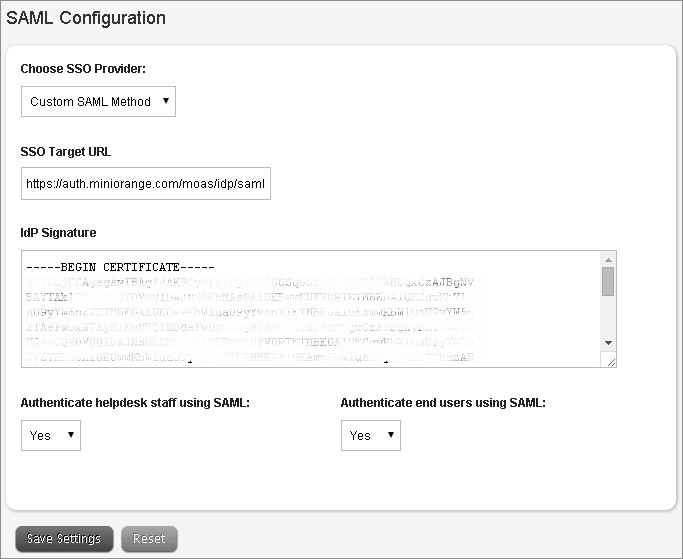Click the SSO Target URL input field
The width and height of the screenshot is (683, 559).
tap(146, 183)
